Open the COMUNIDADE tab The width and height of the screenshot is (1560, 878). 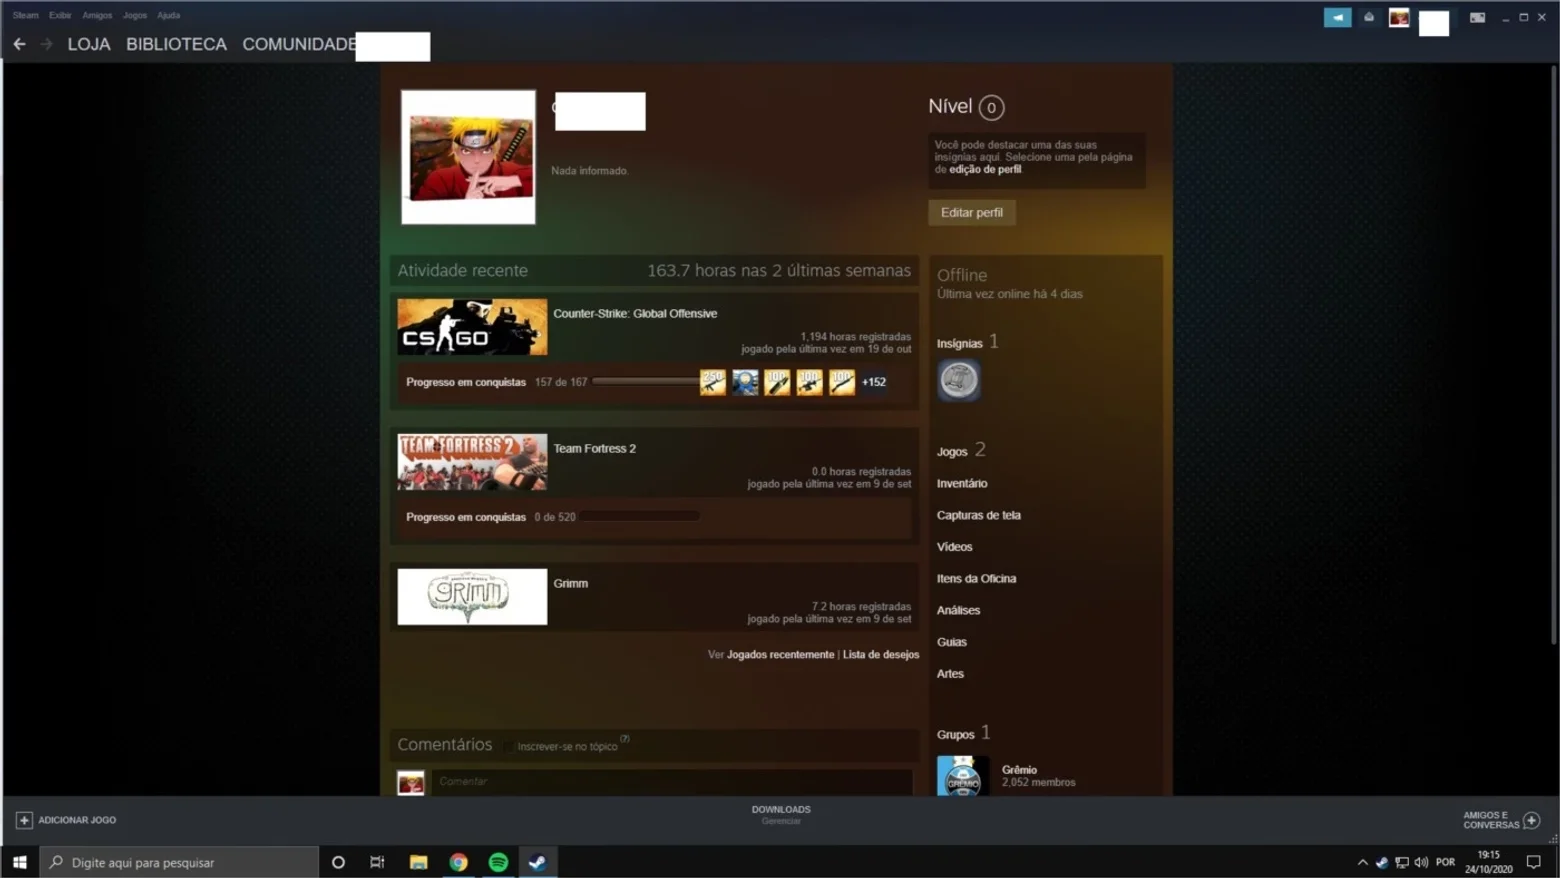[299, 44]
